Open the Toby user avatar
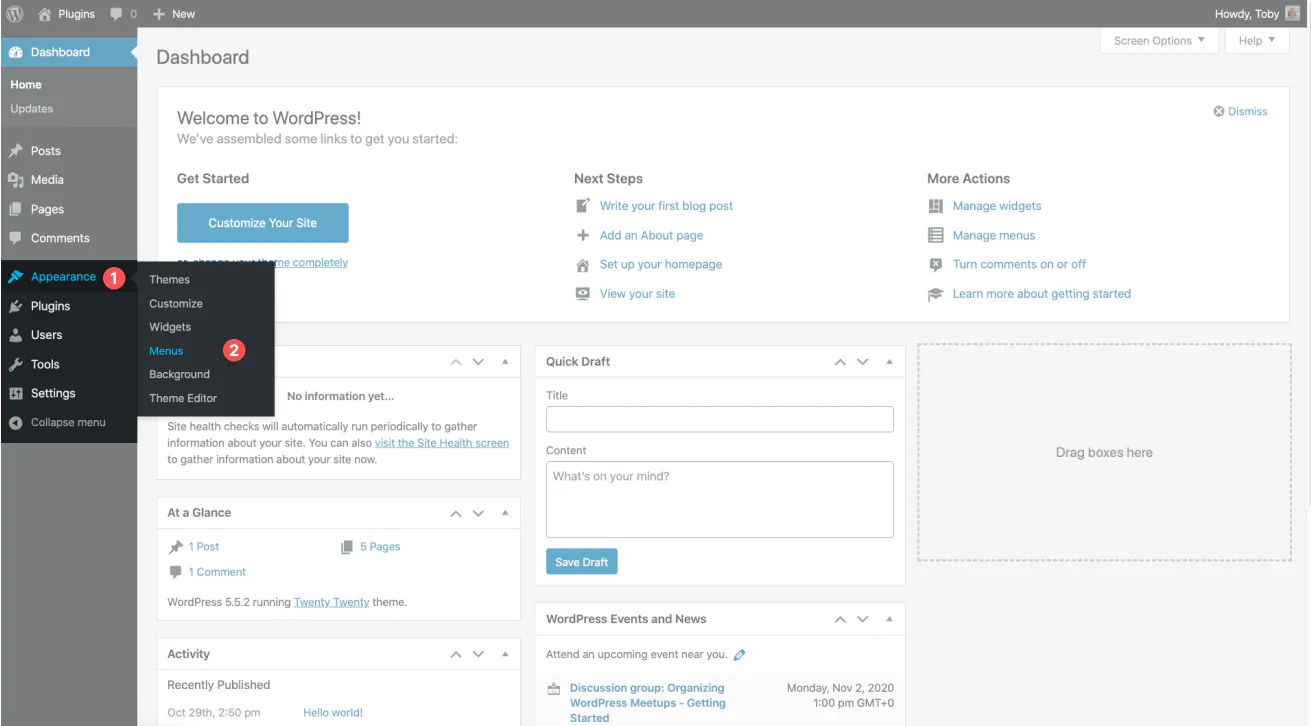1311x726 pixels. (x=1293, y=14)
